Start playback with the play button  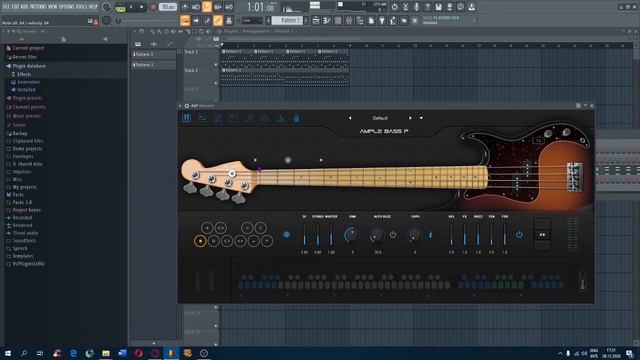tap(131, 7)
